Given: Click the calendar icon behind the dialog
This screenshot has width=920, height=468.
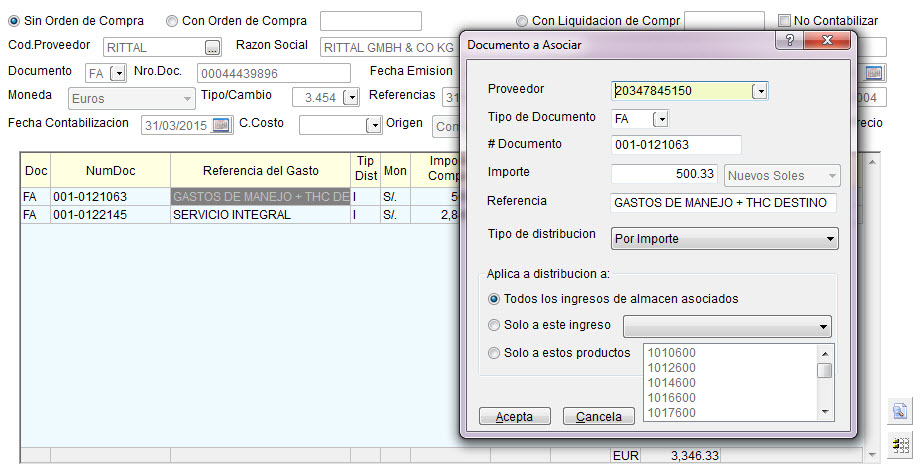Looking at the screenshot, I should 874,73.
